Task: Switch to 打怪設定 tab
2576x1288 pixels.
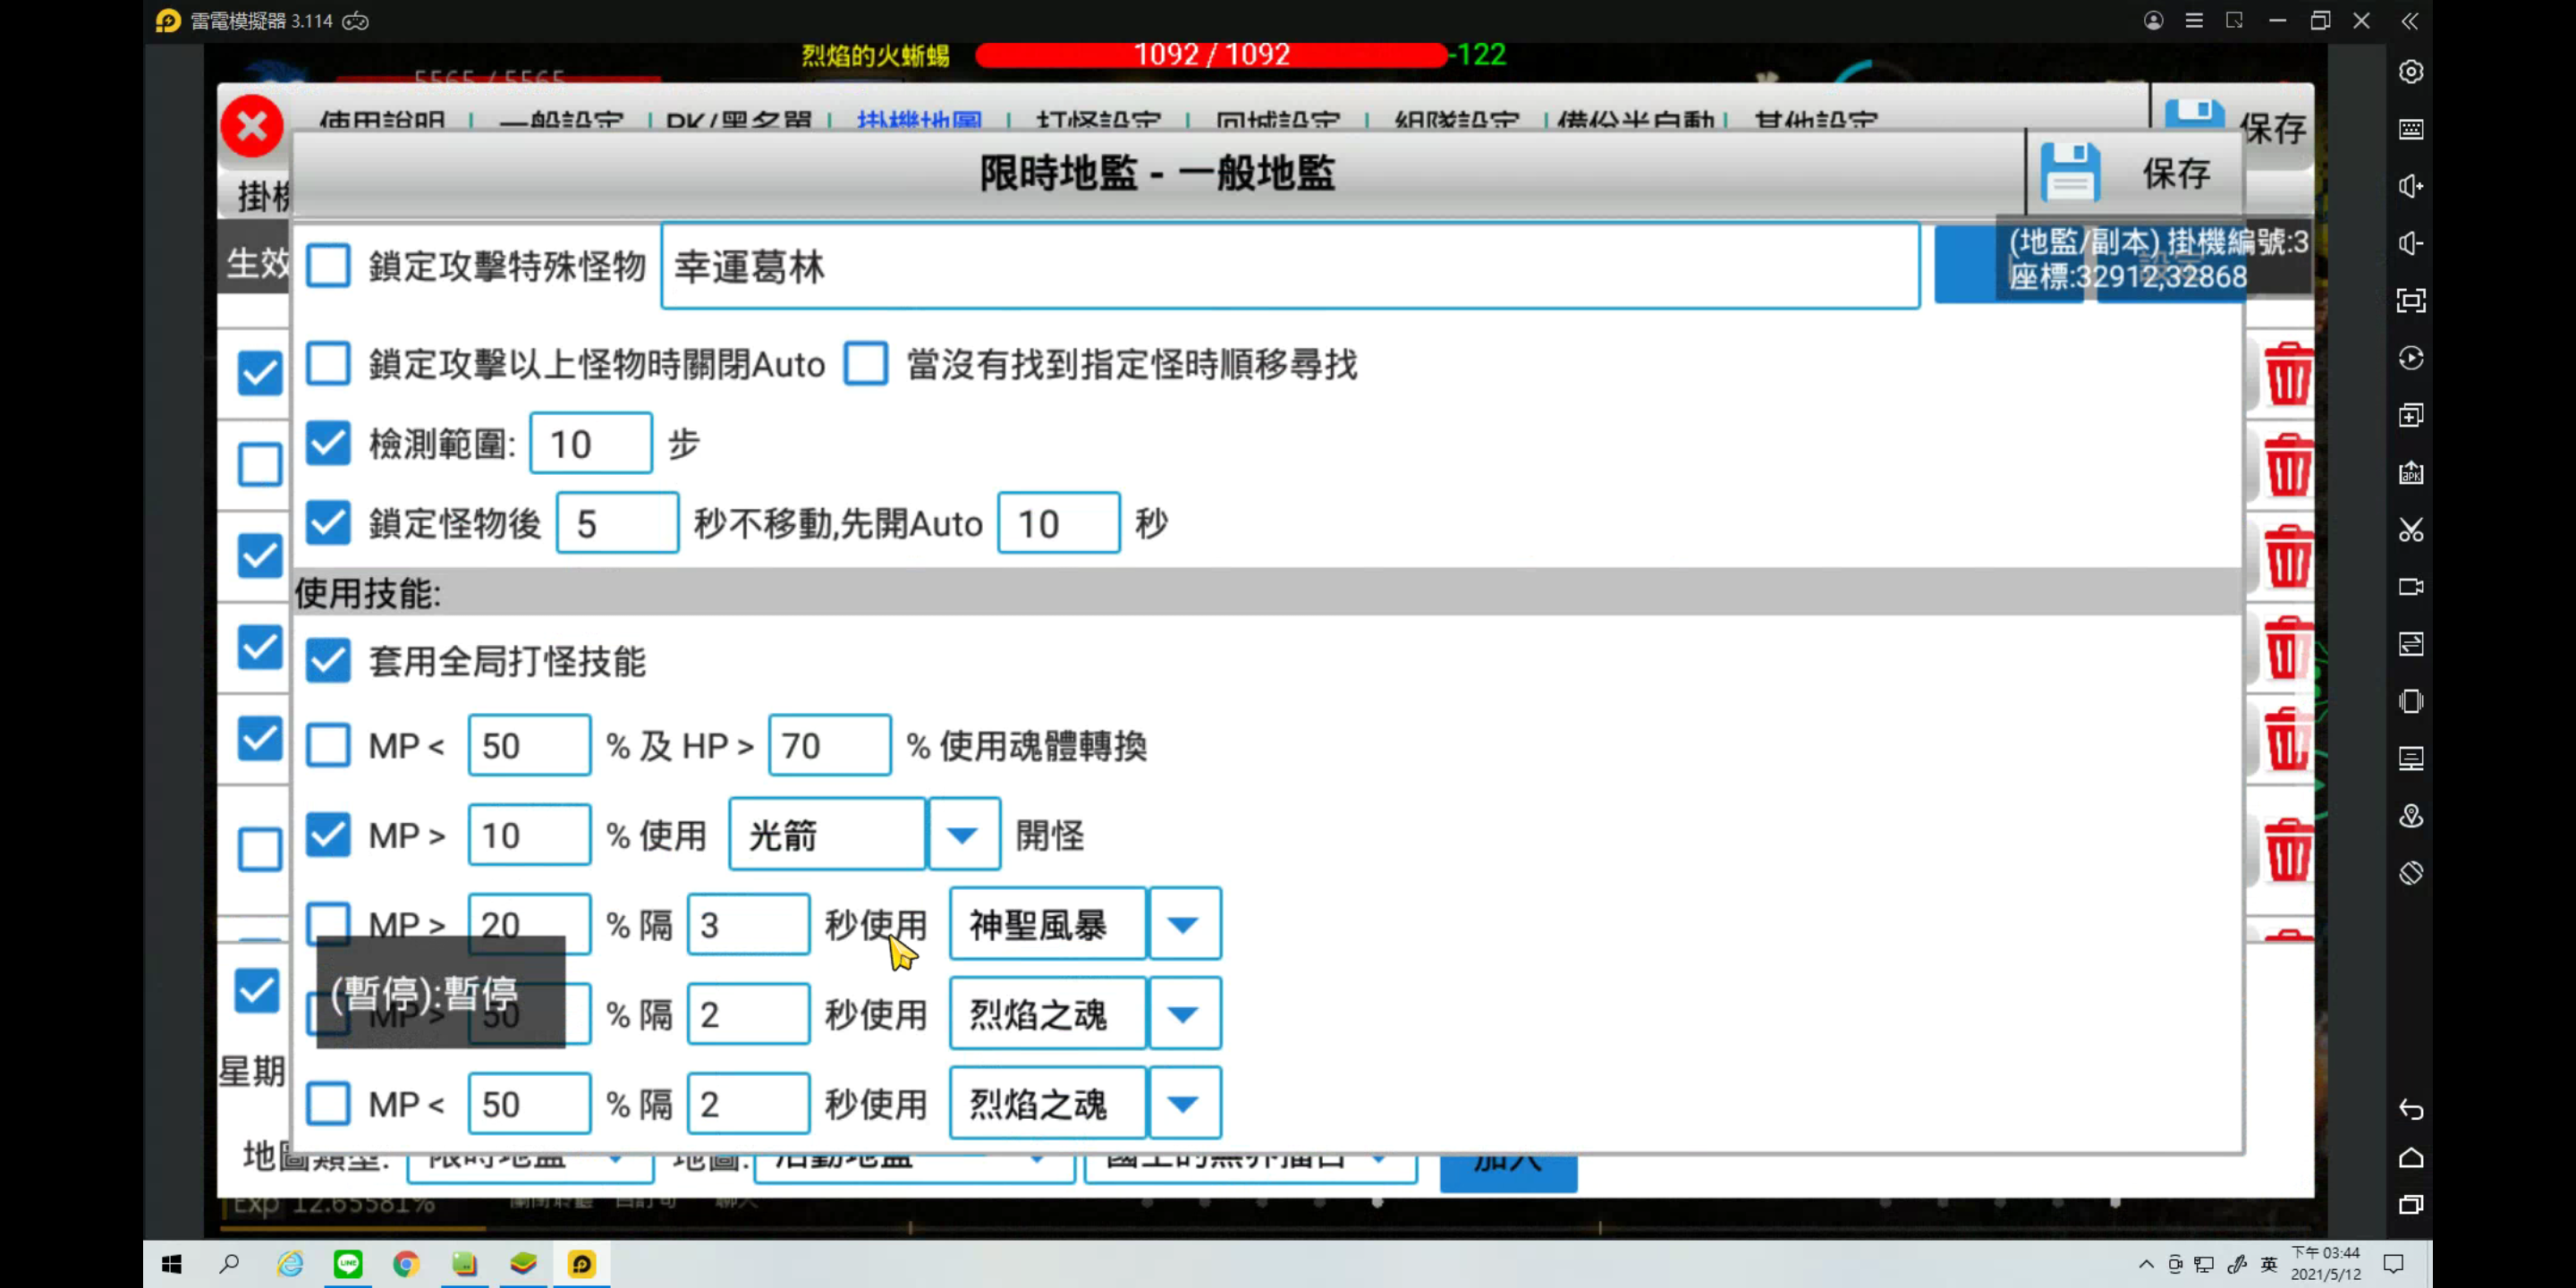Action: tap(1099, 120)
